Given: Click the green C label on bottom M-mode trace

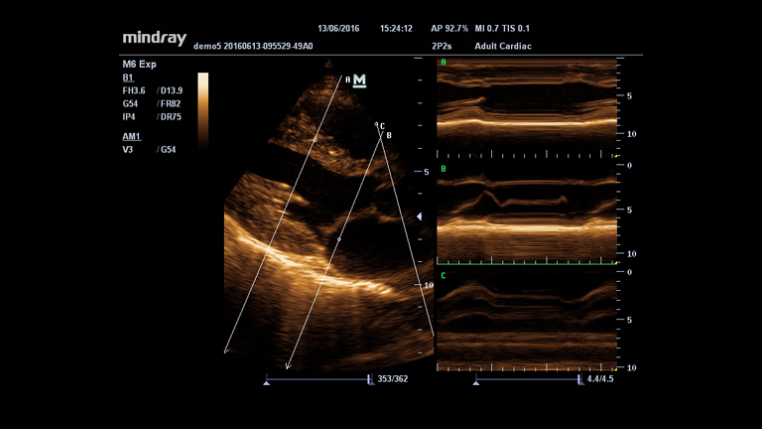Looking at the screenshot, I should pos(443,275).
